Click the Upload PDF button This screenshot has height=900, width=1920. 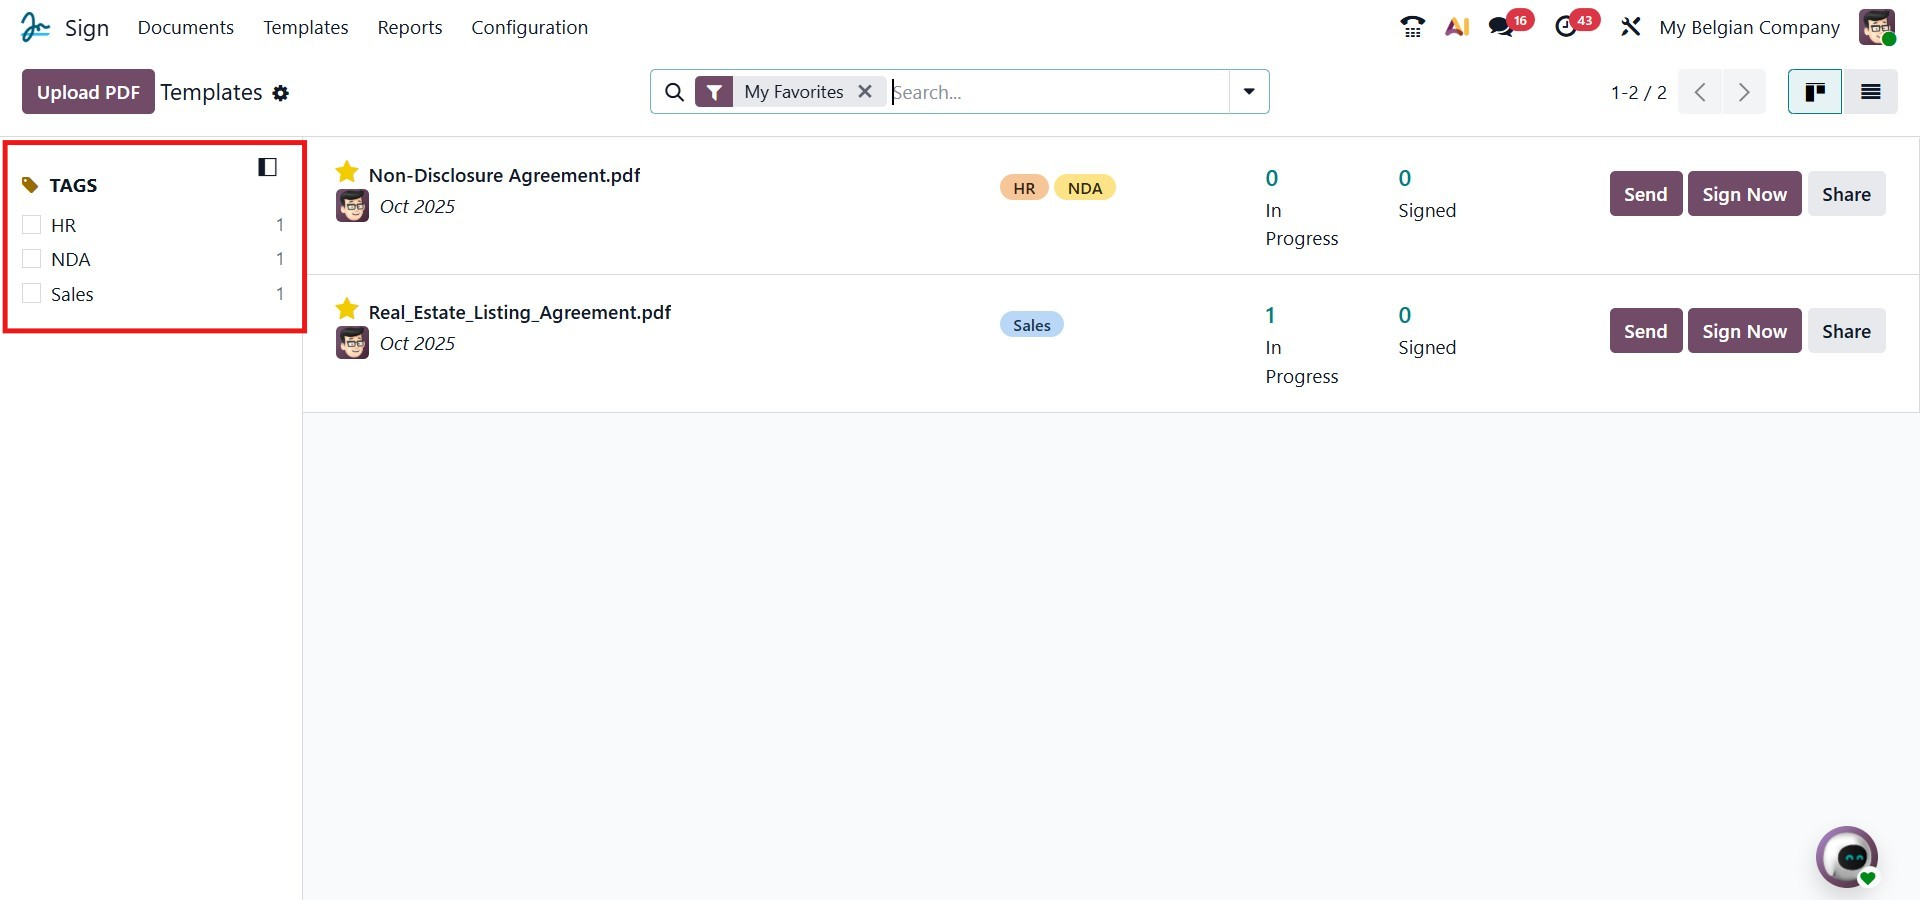click(88, 92)
